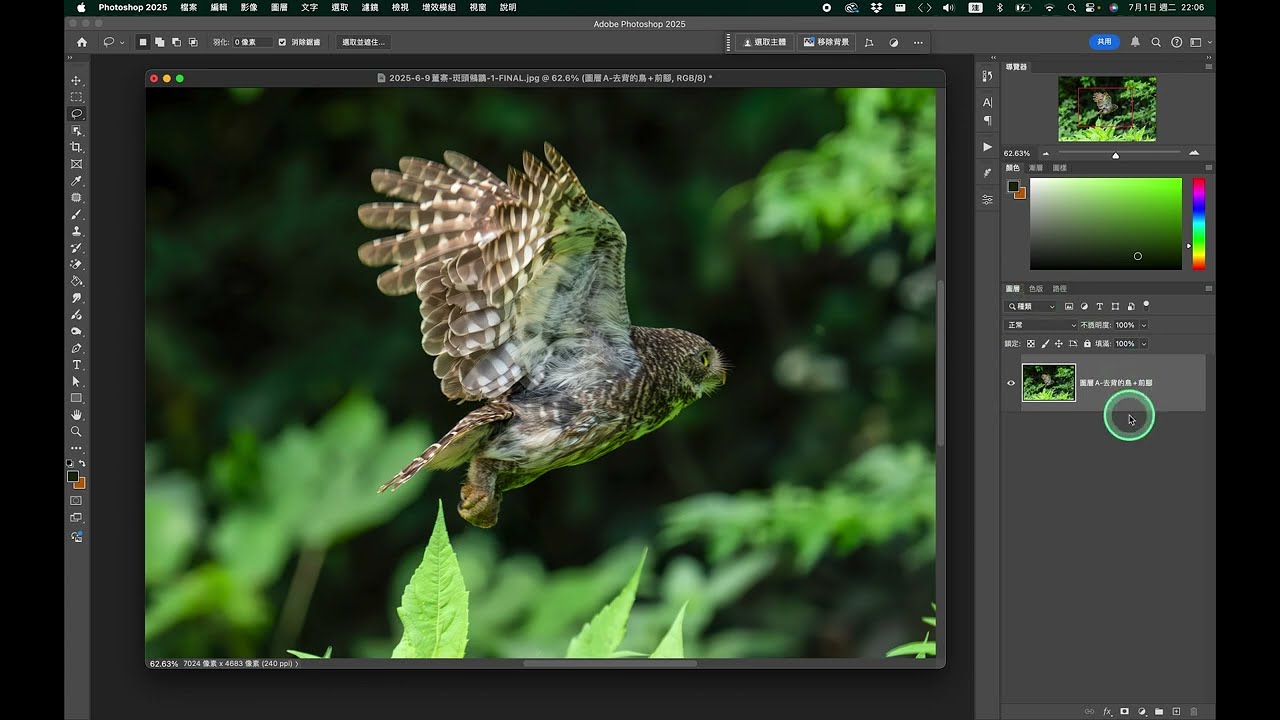The width and height of the screenshot is (1280, 720).
Task: Click the 選取主體 button
Action: point(764,42)
